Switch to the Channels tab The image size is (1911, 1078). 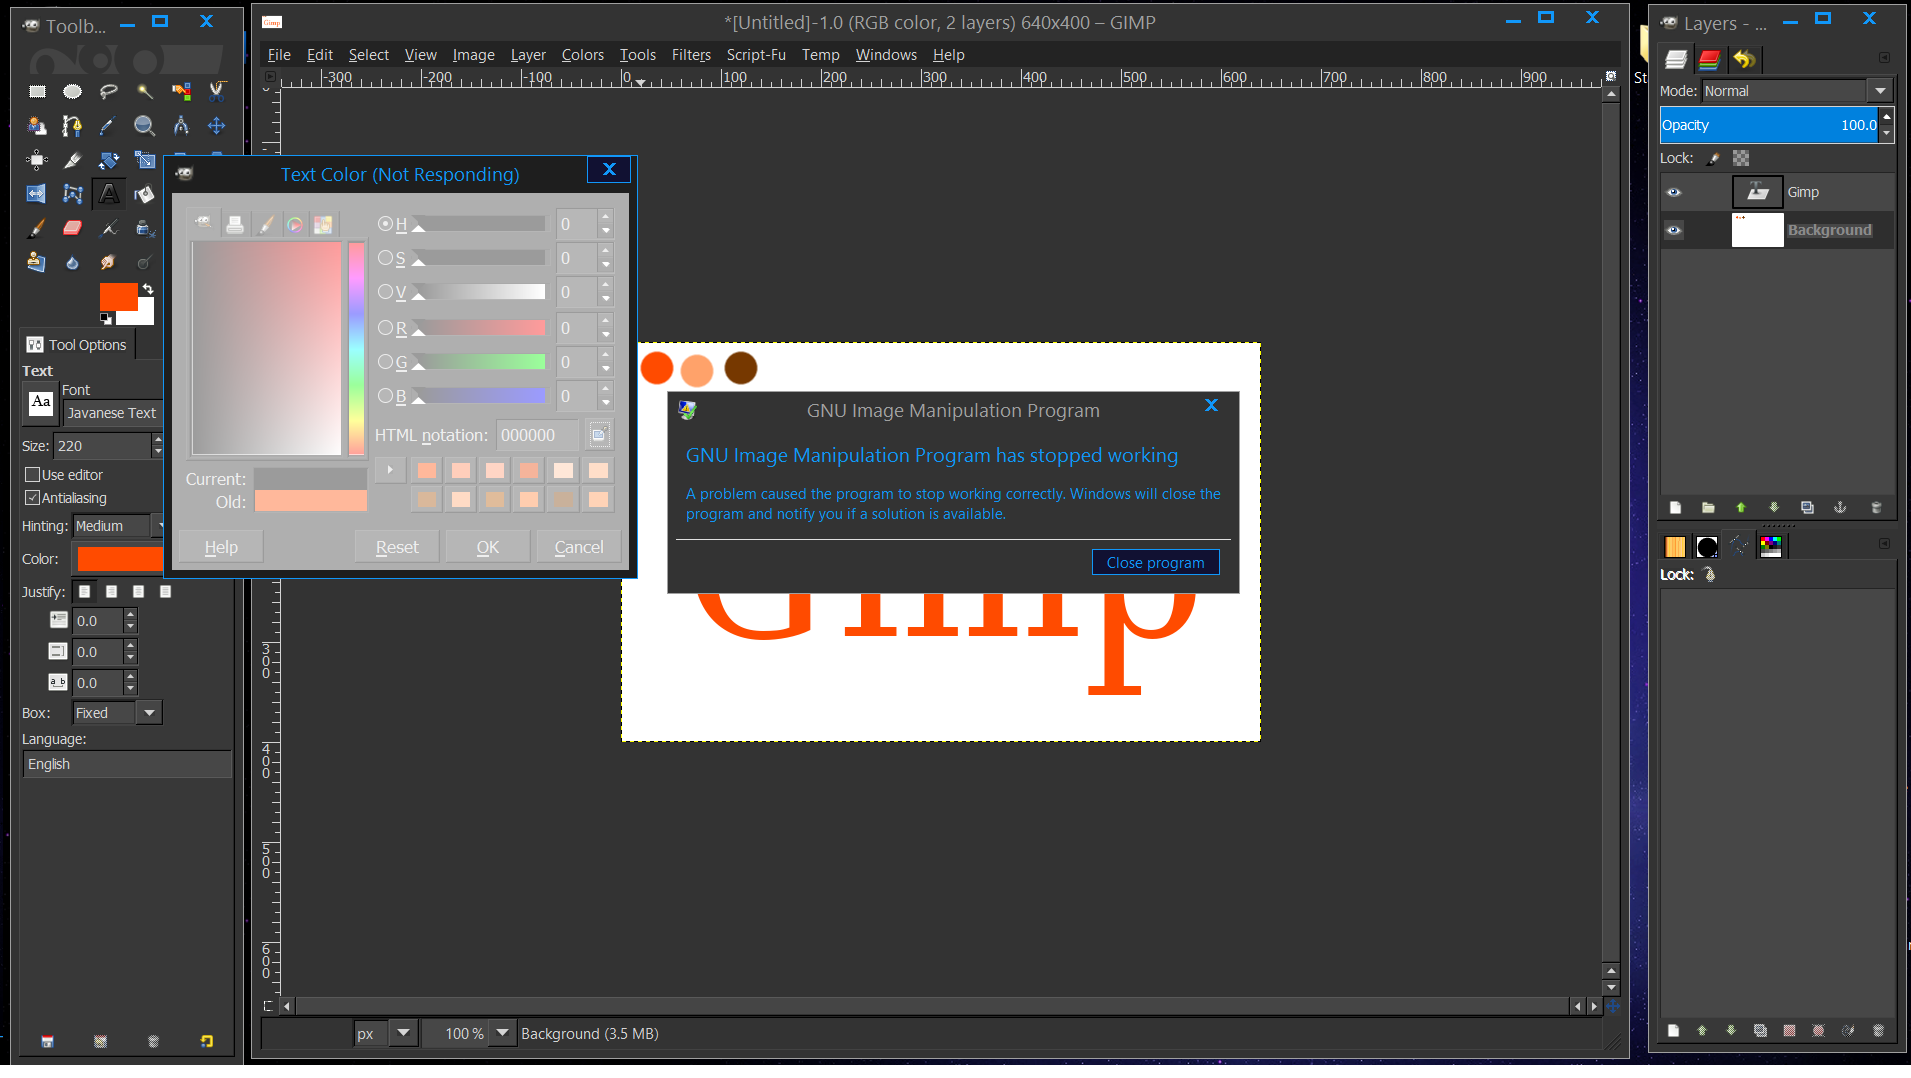1709,60
